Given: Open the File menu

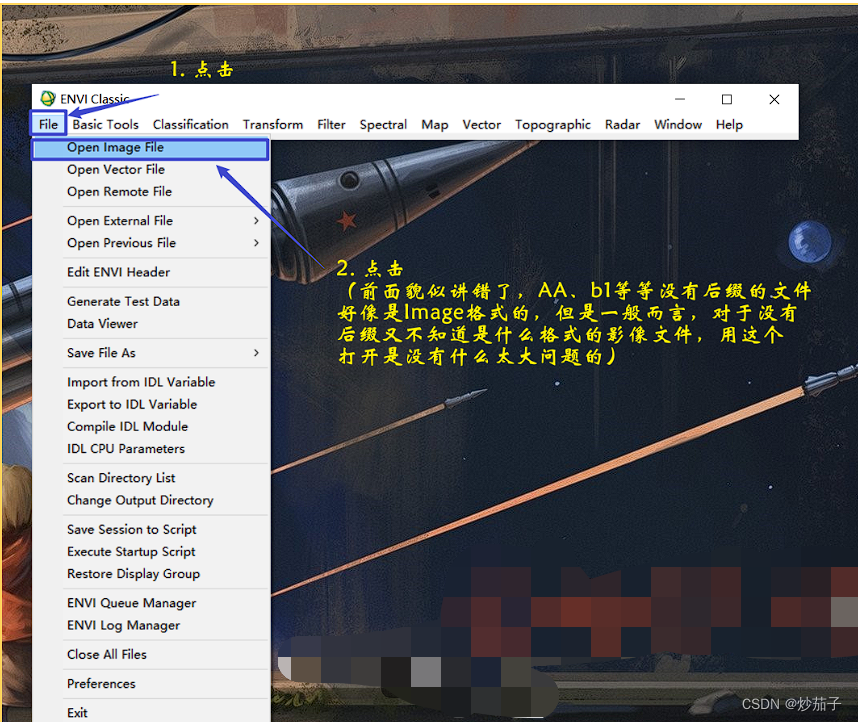Looking at the screenshot, I should [48, 124].
